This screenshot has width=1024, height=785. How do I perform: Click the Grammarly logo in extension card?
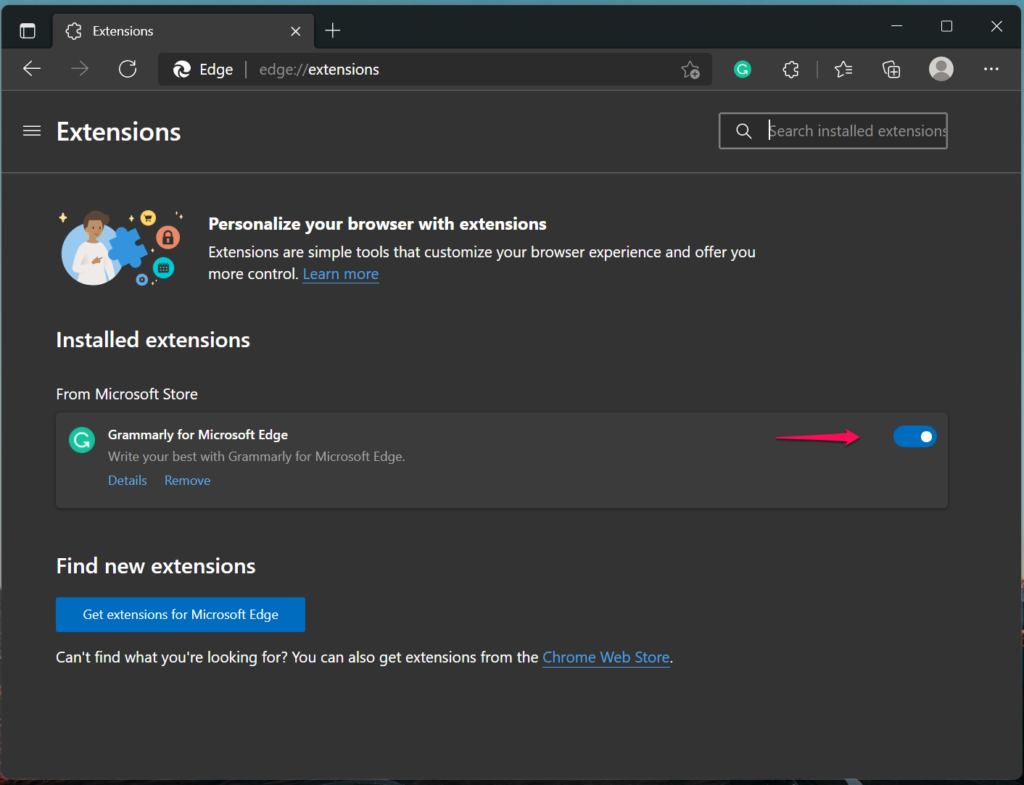tap(82, 440)
